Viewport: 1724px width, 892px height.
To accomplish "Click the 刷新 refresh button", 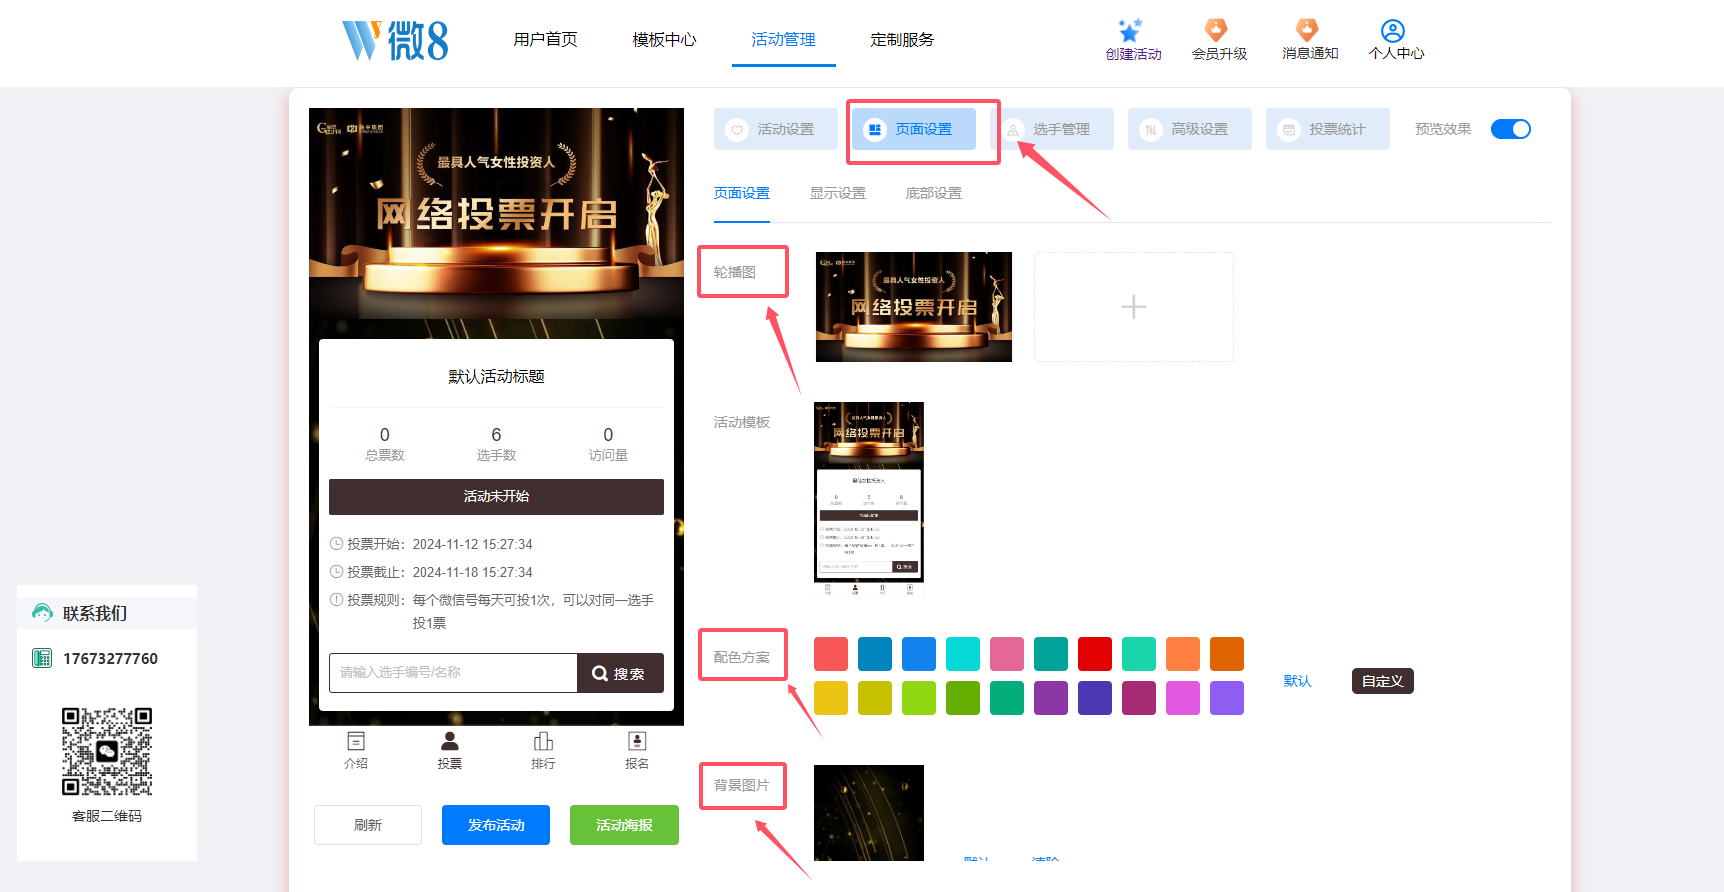I will (x=368, y=825).
